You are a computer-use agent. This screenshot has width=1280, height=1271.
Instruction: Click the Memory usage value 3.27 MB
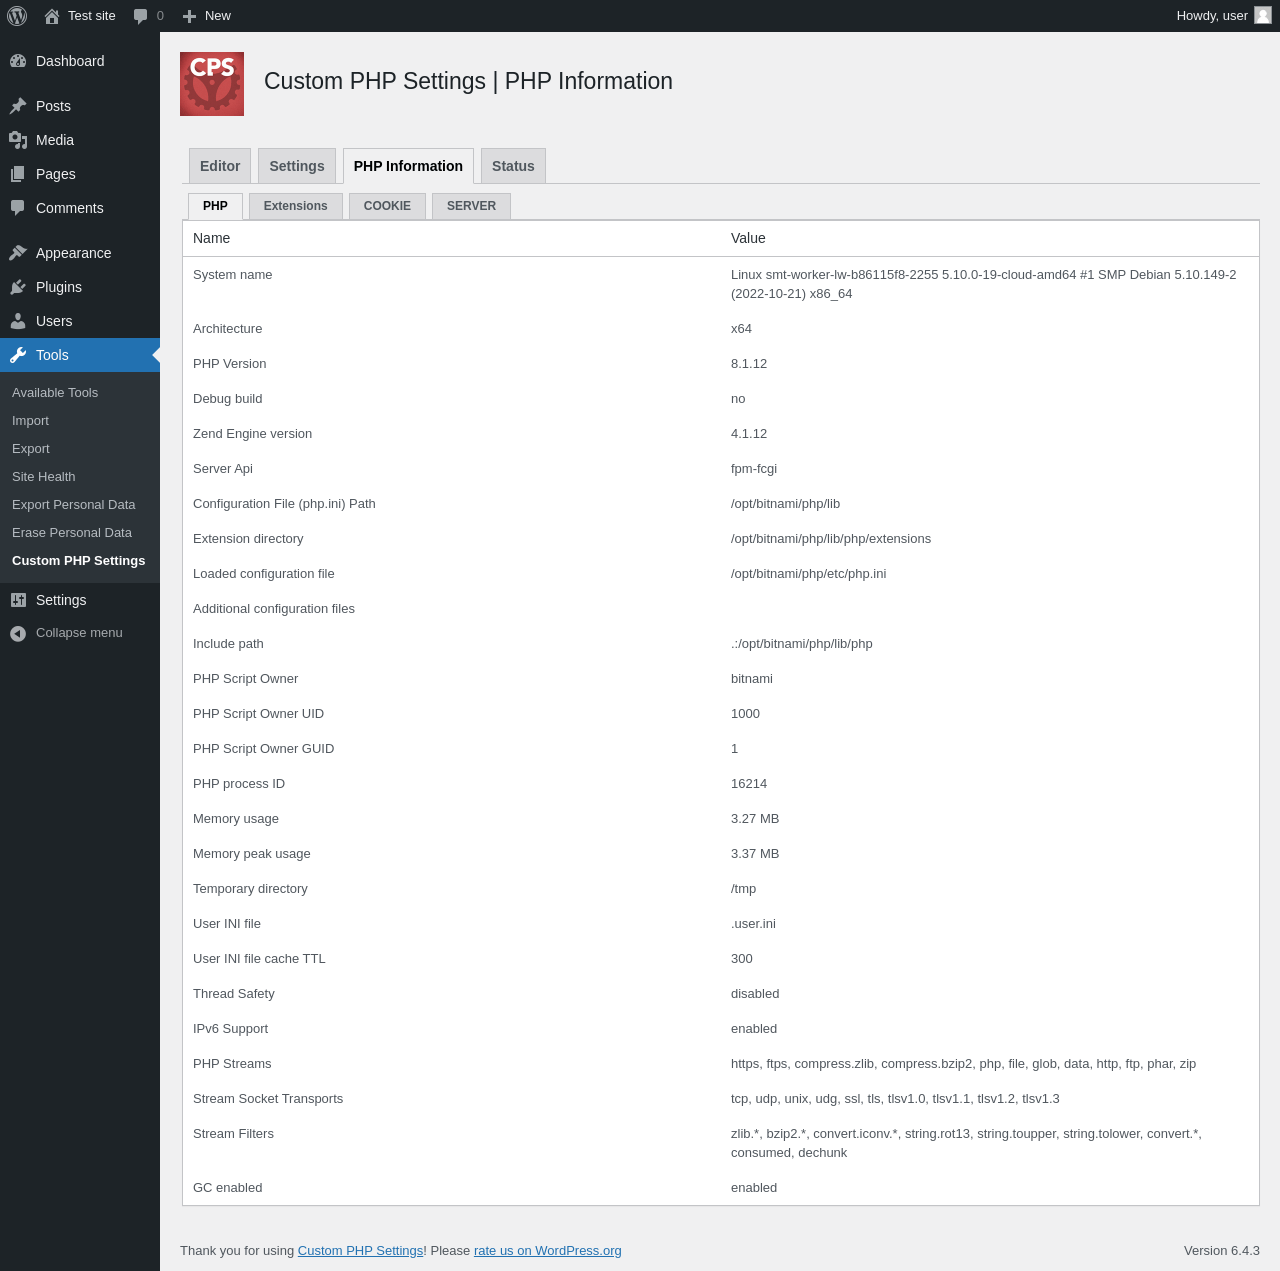coord(755,819)
